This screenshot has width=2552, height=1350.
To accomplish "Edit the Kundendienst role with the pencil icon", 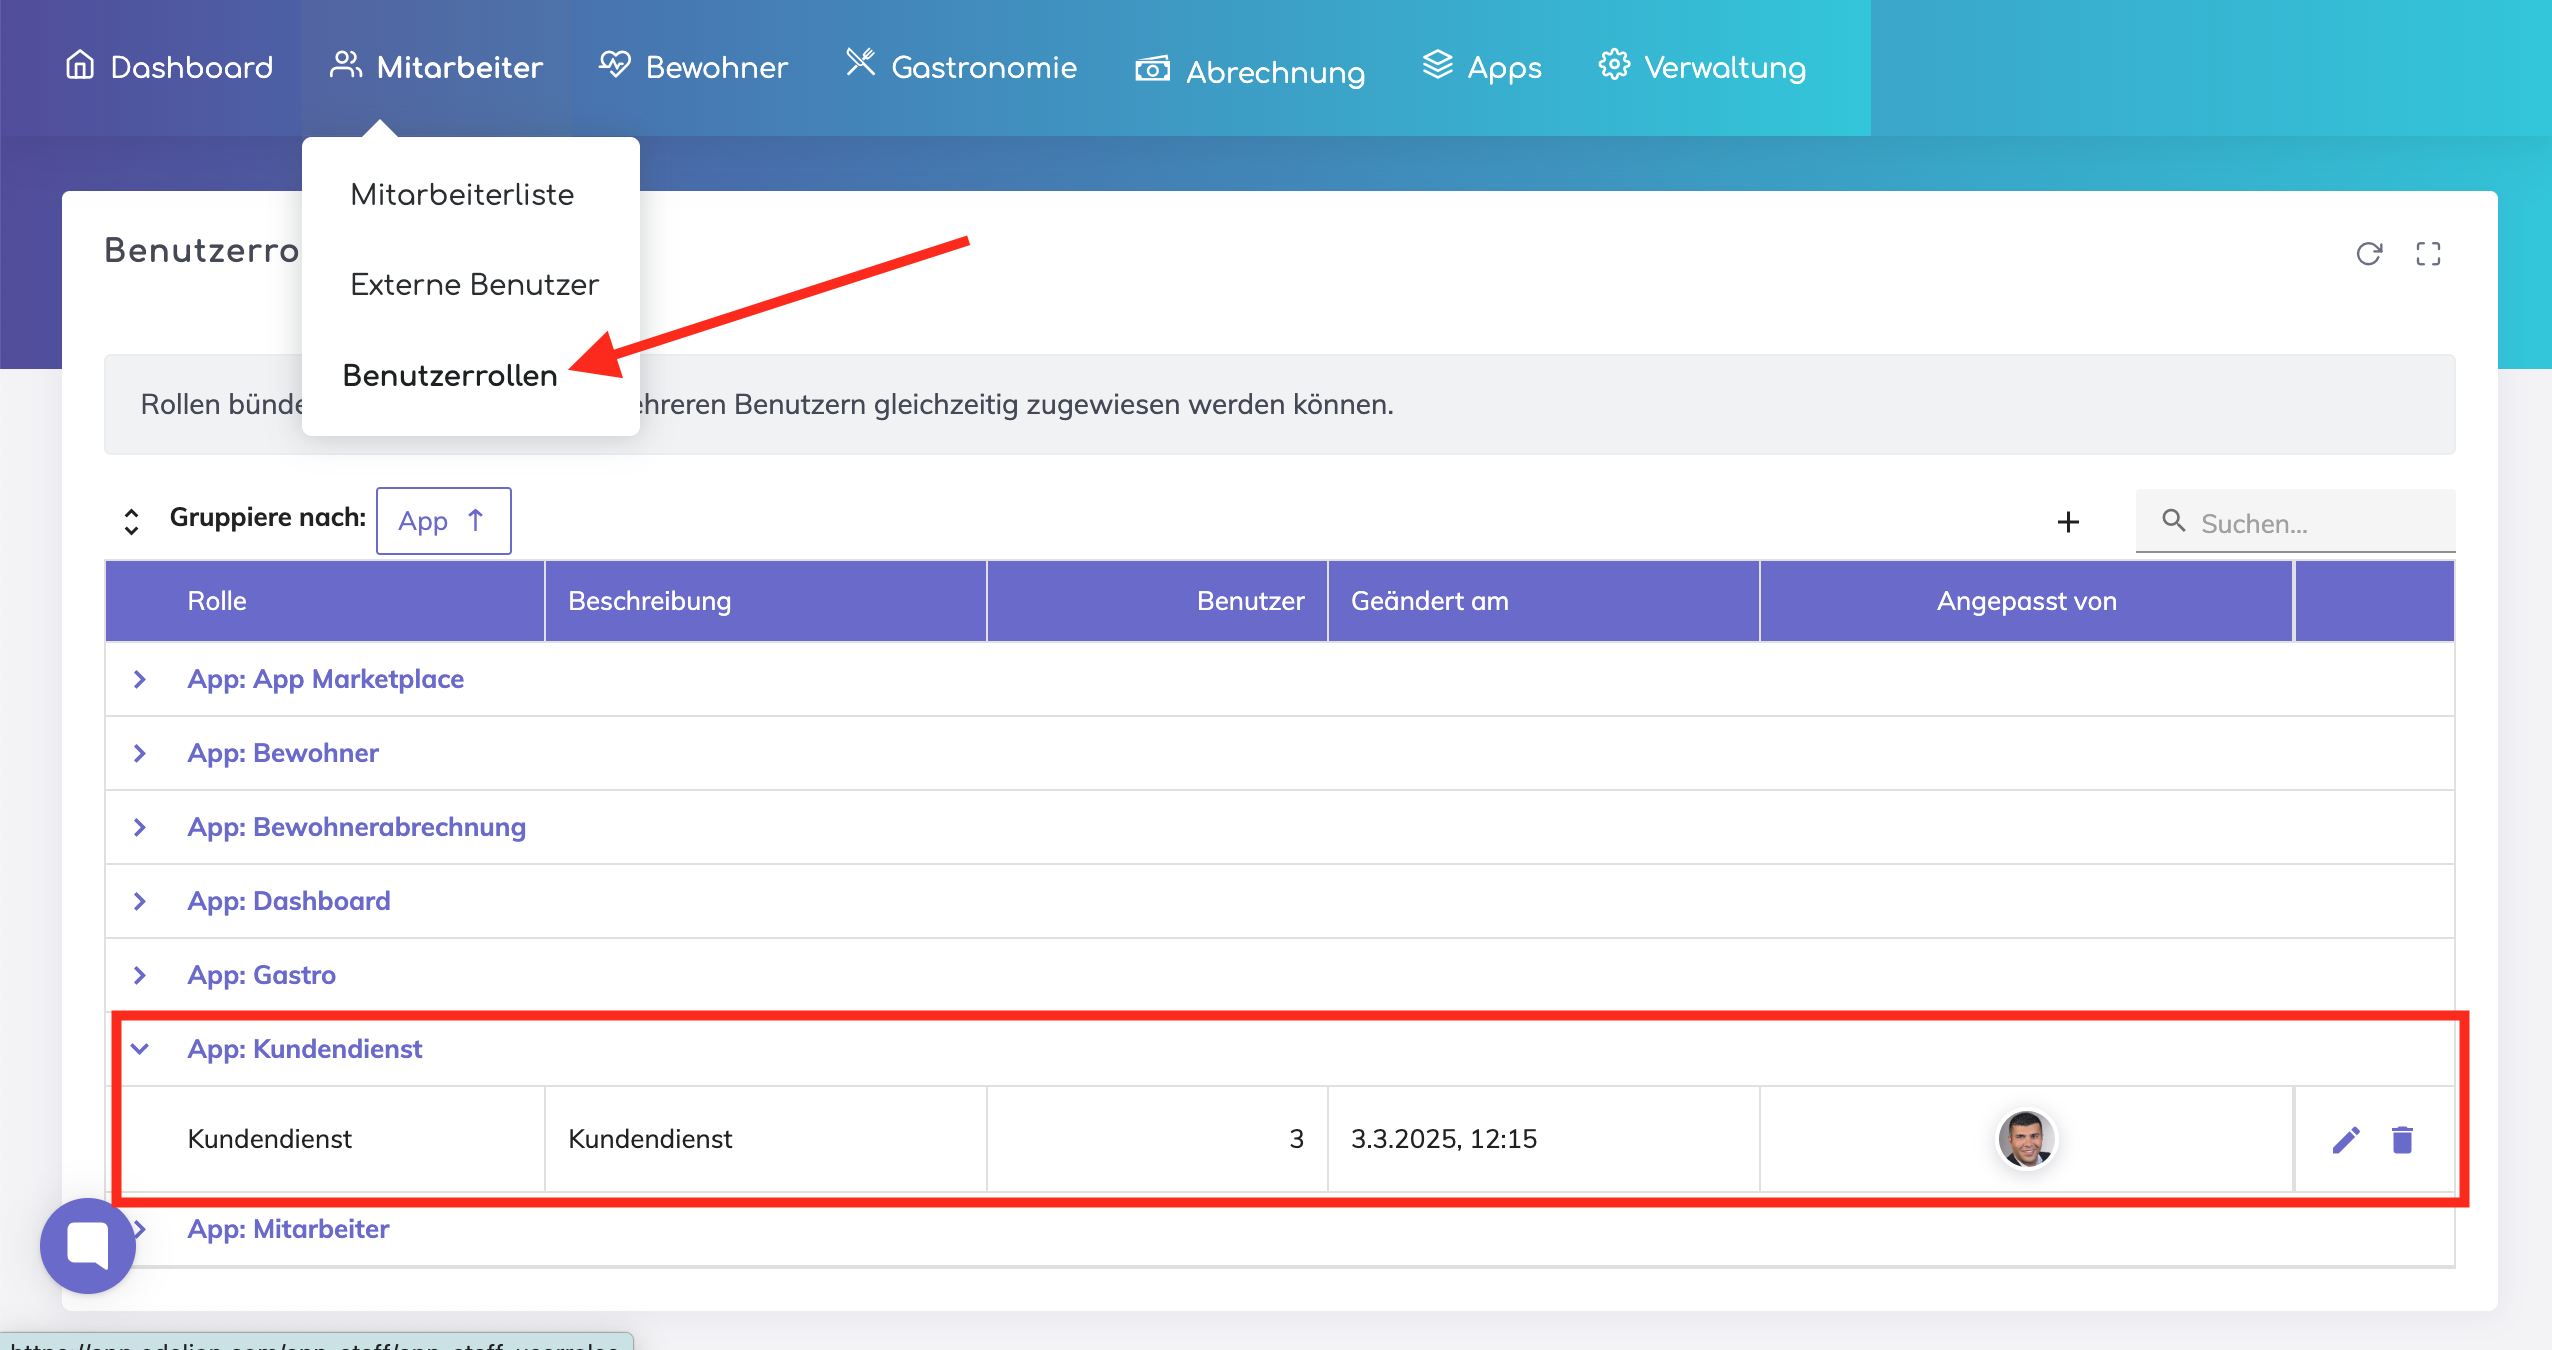I will coord(2346,1139).
